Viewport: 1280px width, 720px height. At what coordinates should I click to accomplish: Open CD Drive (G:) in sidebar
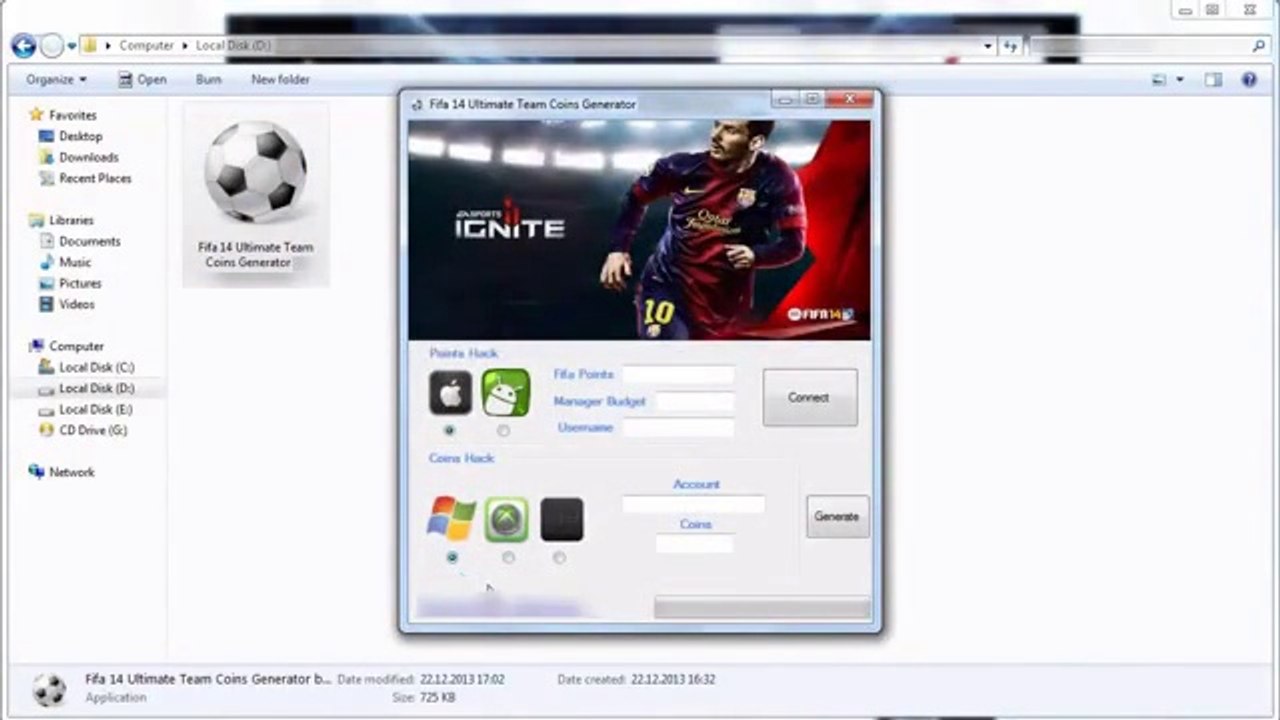click(x=83, y=430)
